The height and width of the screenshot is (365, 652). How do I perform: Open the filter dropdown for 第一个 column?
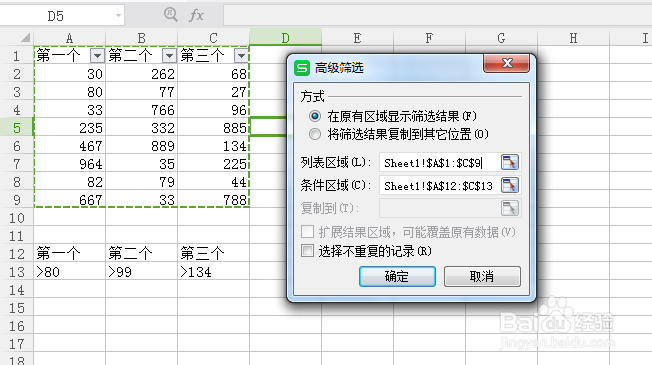pyautogui.click(x=97, y=55)
